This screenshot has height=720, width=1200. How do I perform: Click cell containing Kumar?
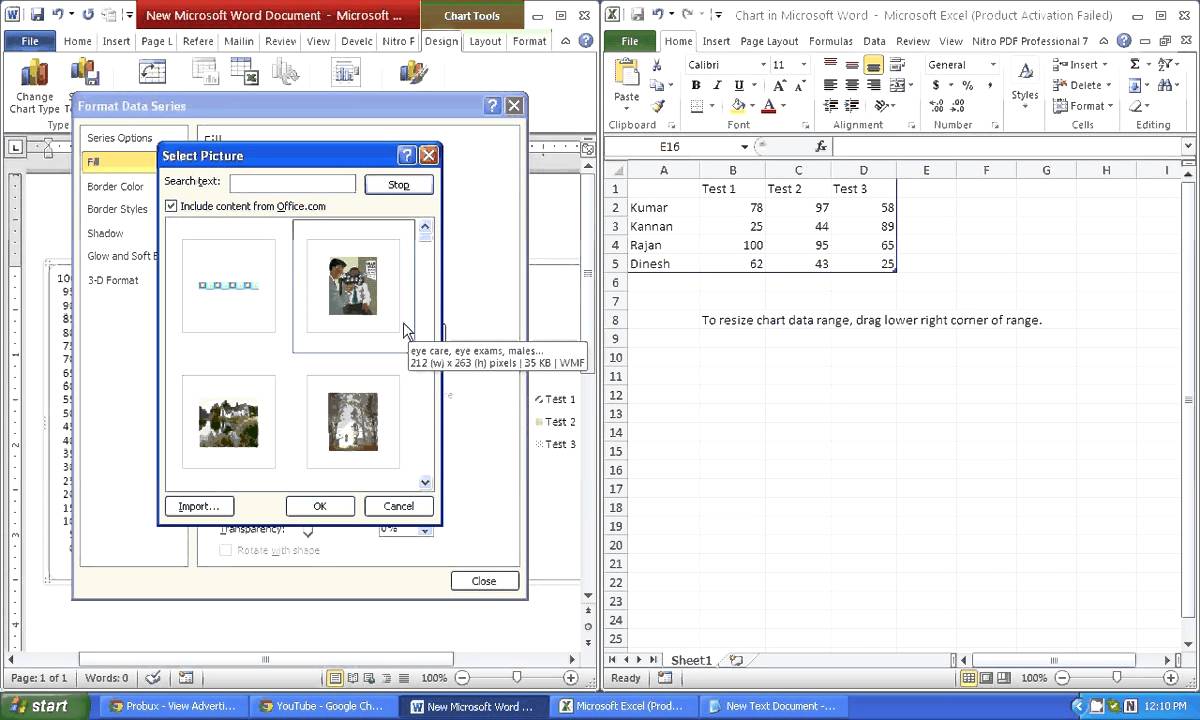tap(663, 207)
